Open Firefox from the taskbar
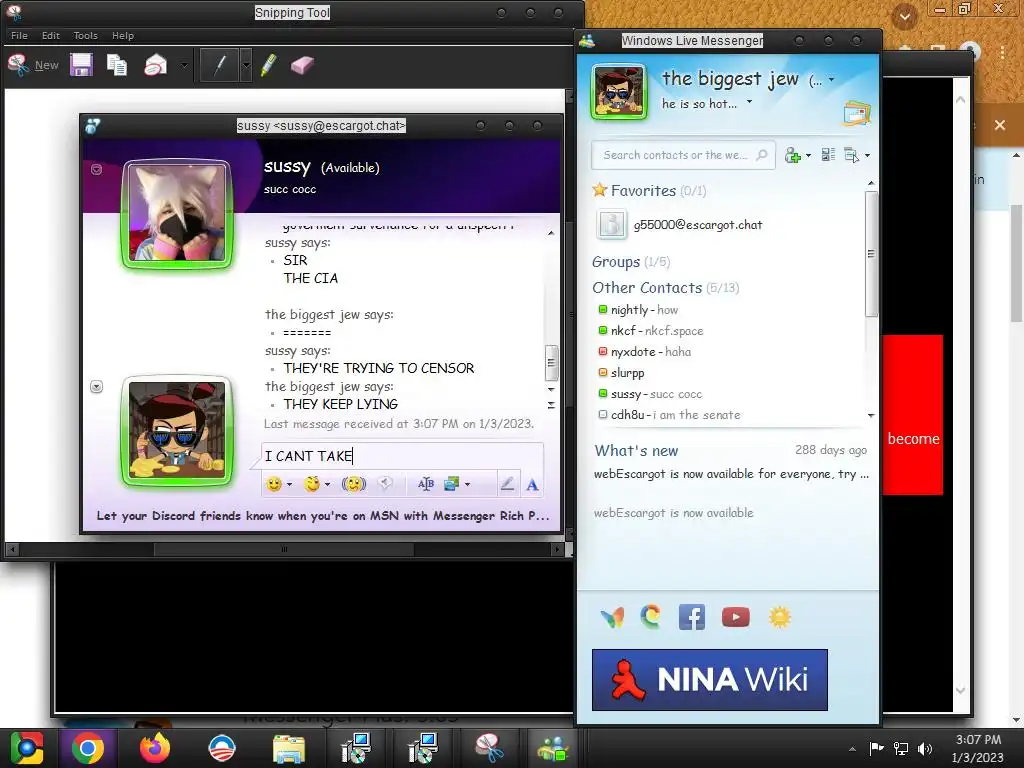 (x=154, y=748)
